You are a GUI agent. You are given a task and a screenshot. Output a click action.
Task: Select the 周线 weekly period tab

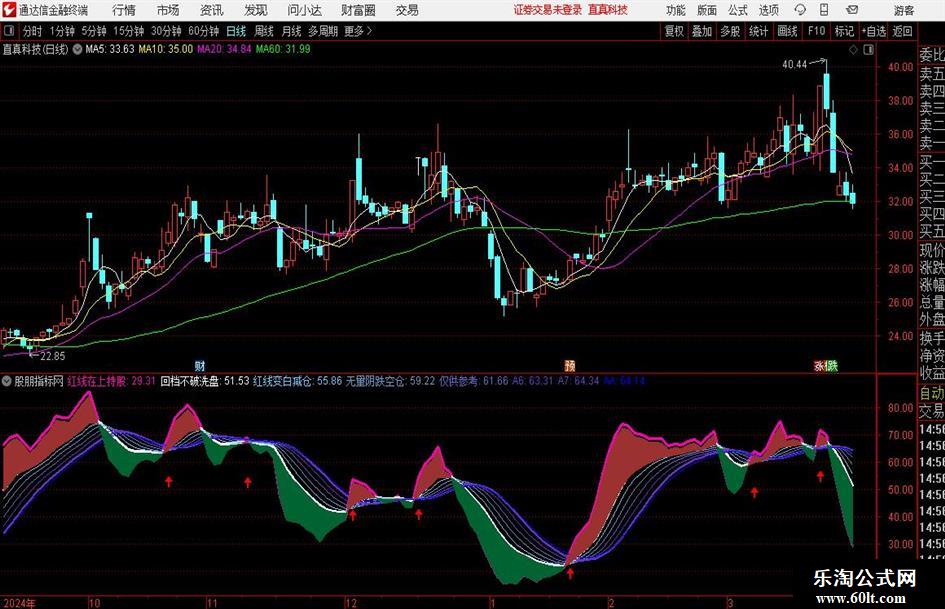coord(264,31)
